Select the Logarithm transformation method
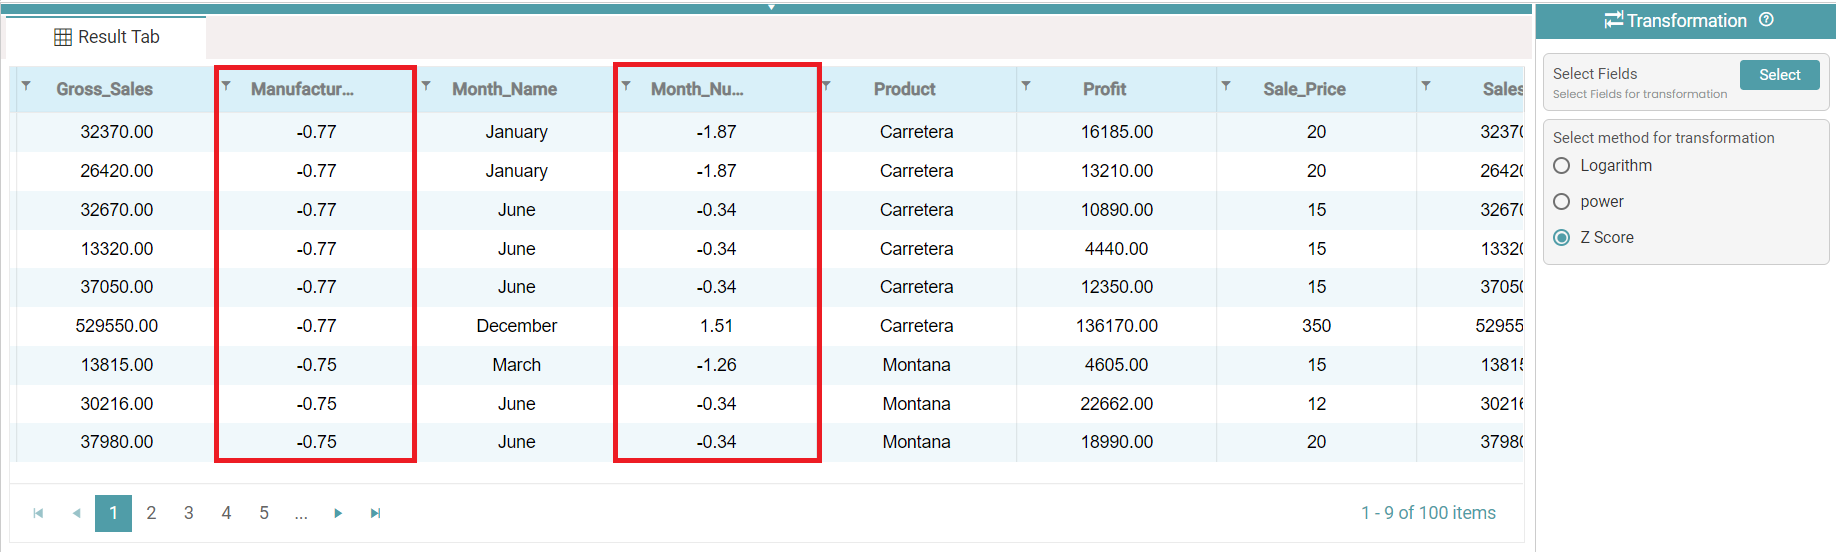This screenshot has width=1836, height=553. pos(1561,166)
